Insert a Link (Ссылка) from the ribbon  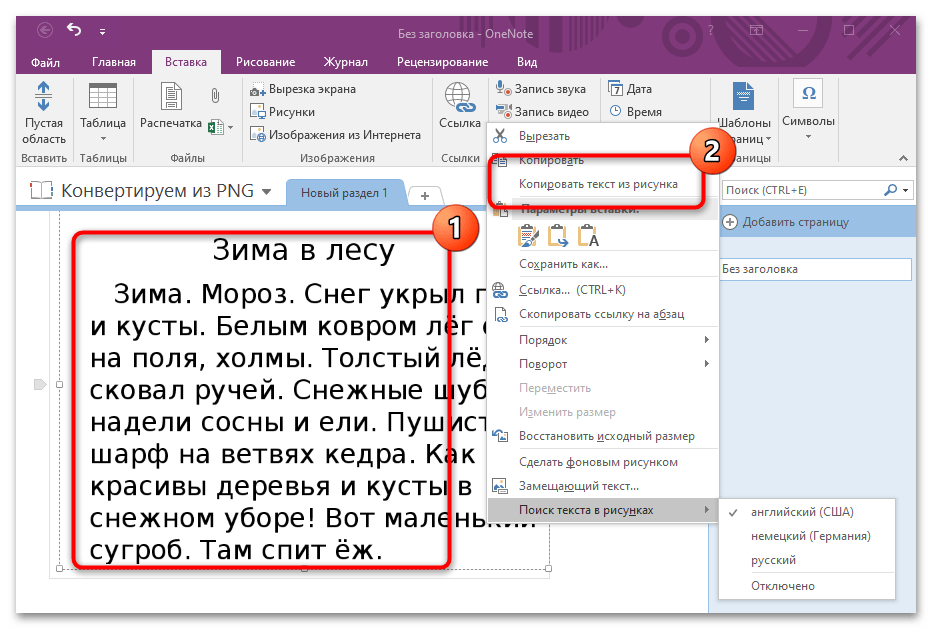click(460, 99)
